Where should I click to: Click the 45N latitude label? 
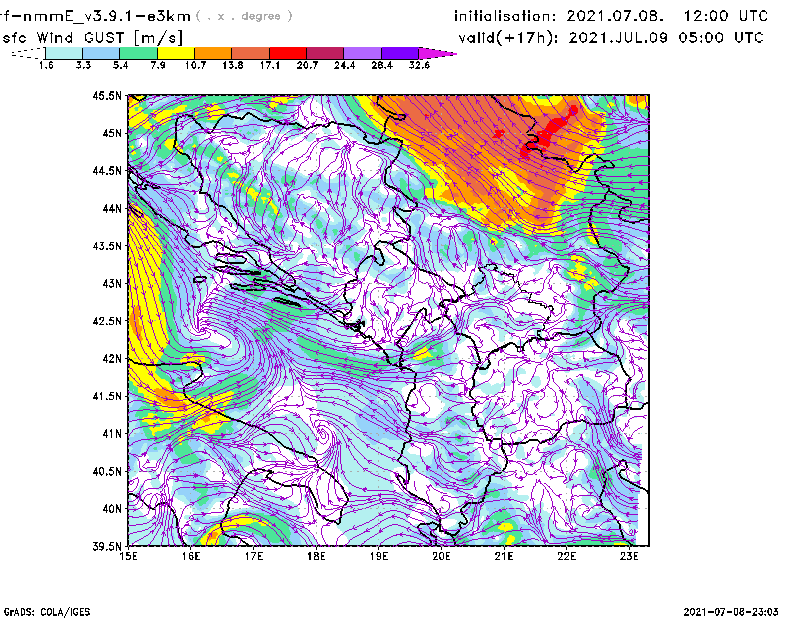112,133
